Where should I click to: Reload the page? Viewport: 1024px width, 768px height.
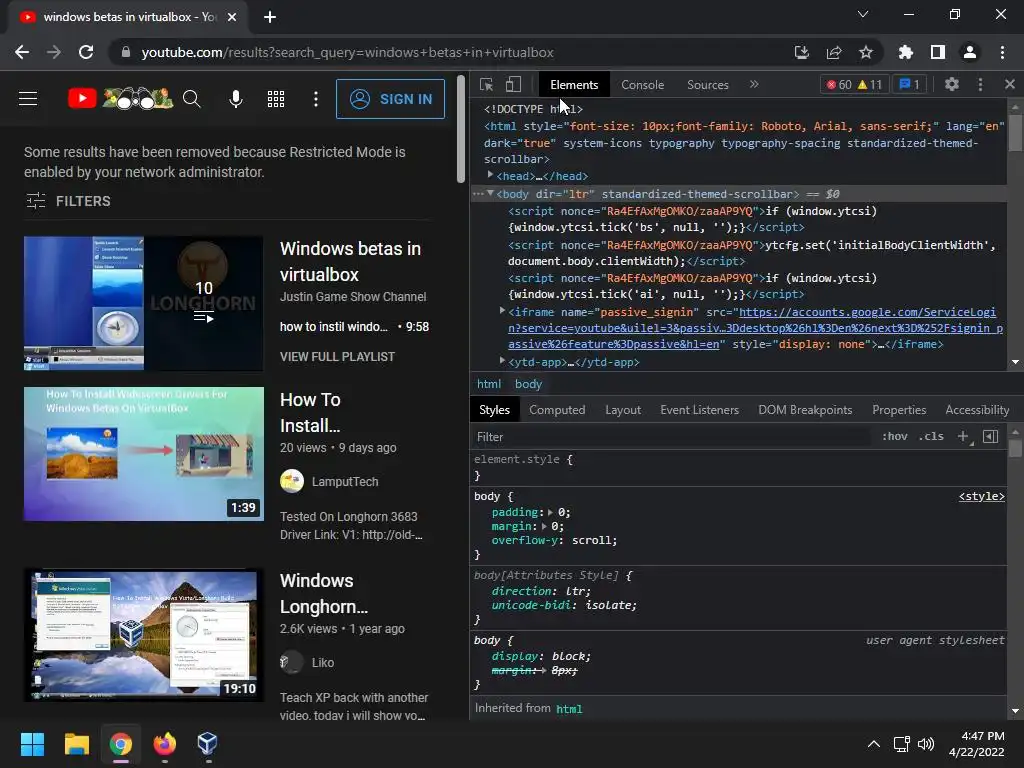click(x=86, y=52)
